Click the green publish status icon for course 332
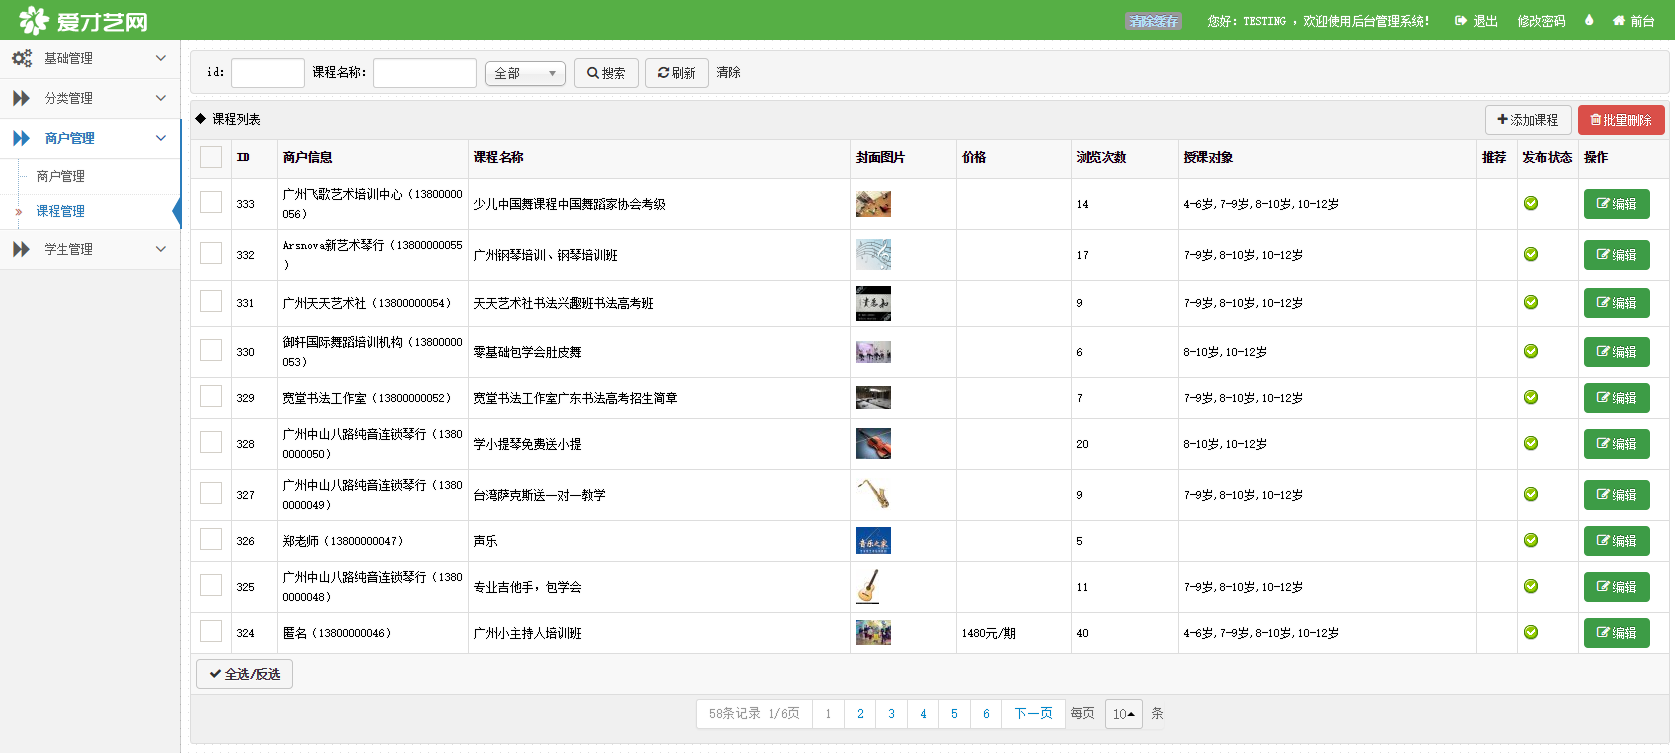The height and width of the screenshot is (753, 1675). coord(1531,254)
